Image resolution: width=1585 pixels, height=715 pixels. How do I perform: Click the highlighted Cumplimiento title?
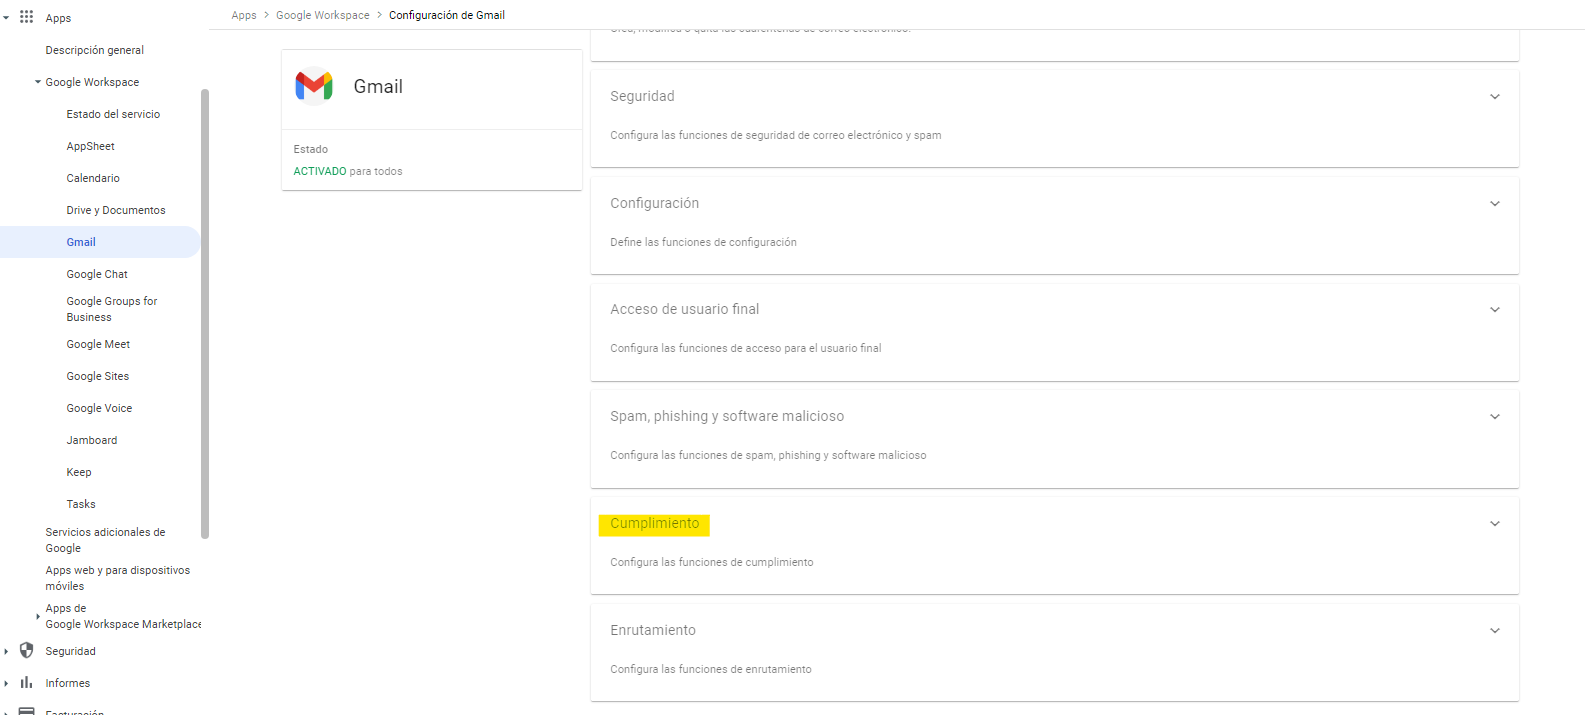point(655,524)
